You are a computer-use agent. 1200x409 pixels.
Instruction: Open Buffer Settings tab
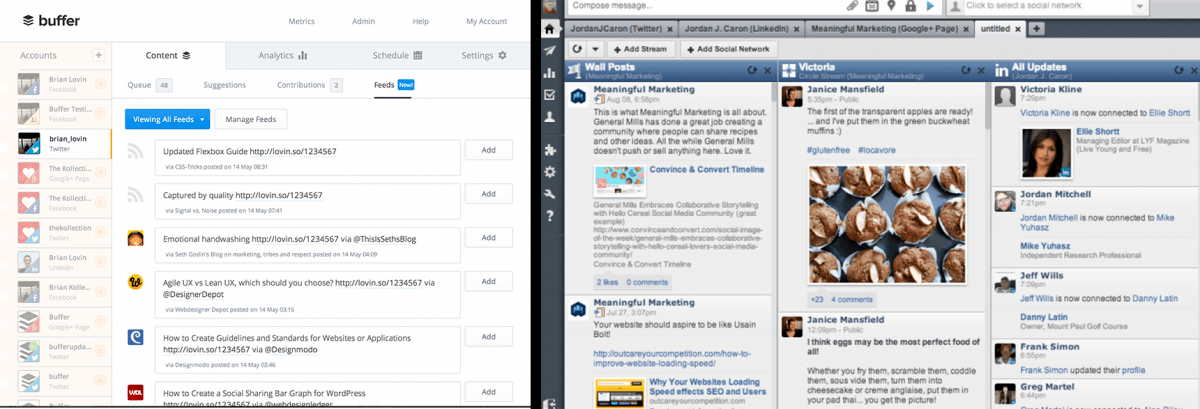pos(484,56)
